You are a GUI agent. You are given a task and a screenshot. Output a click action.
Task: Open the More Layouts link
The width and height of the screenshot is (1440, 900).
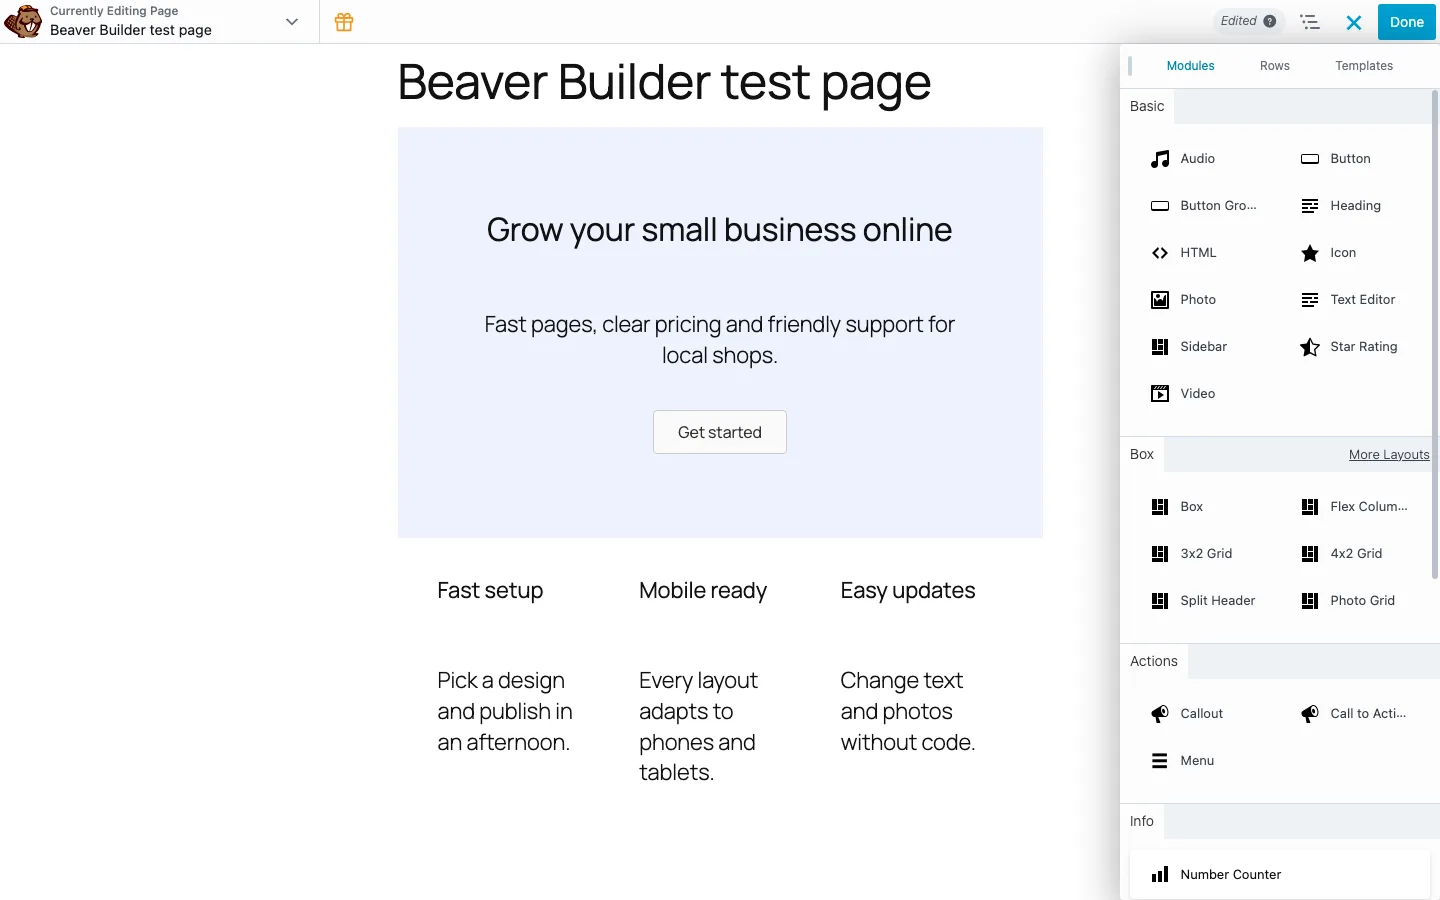1389,455
